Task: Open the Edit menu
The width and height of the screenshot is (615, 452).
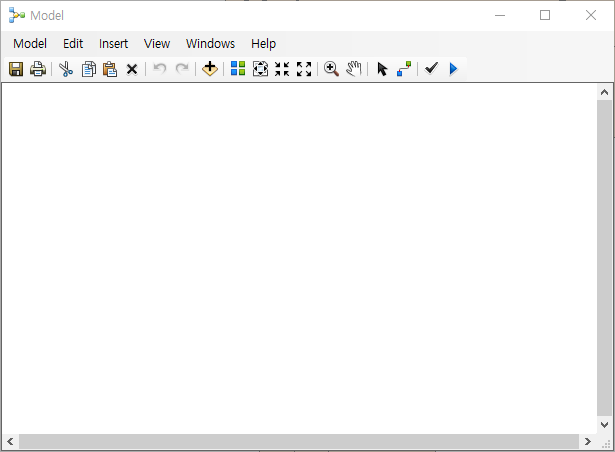Action: (x=73, y=44)
